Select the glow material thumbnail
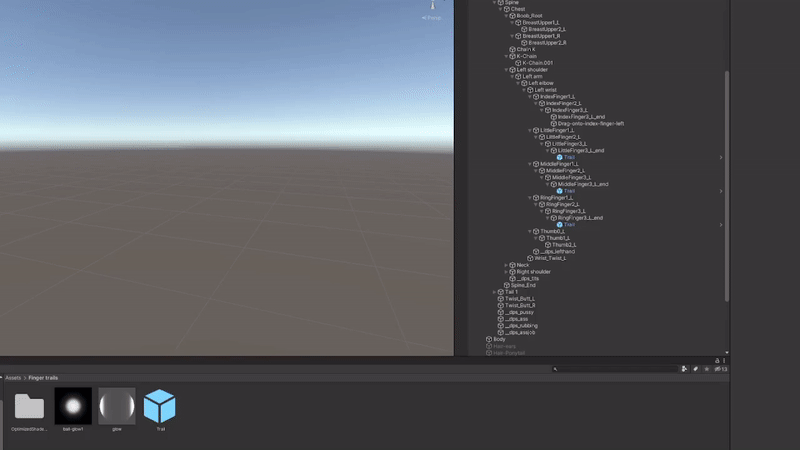 117,406
